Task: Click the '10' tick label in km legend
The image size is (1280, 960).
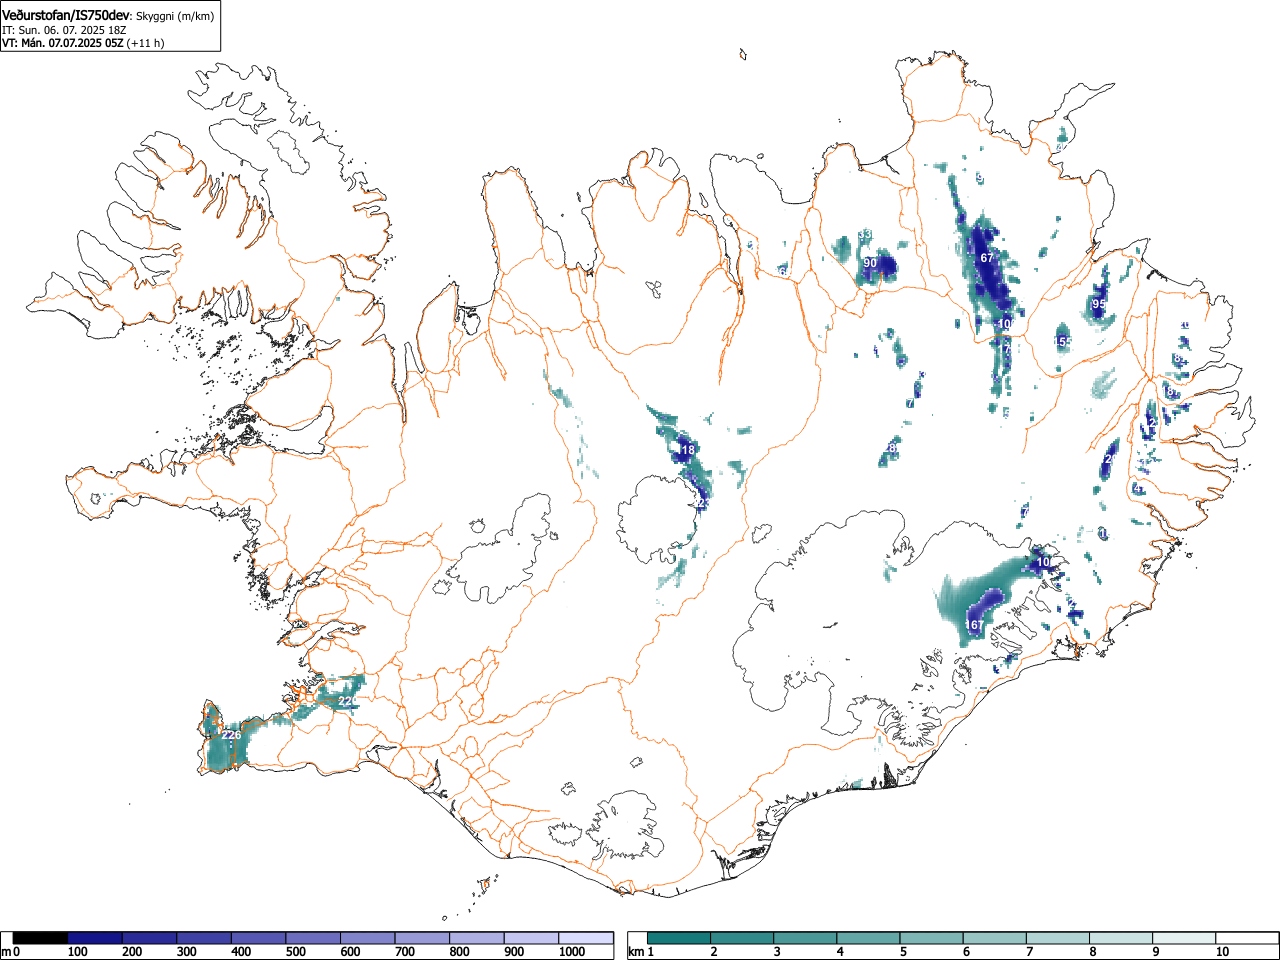Action: [1222, 952]
